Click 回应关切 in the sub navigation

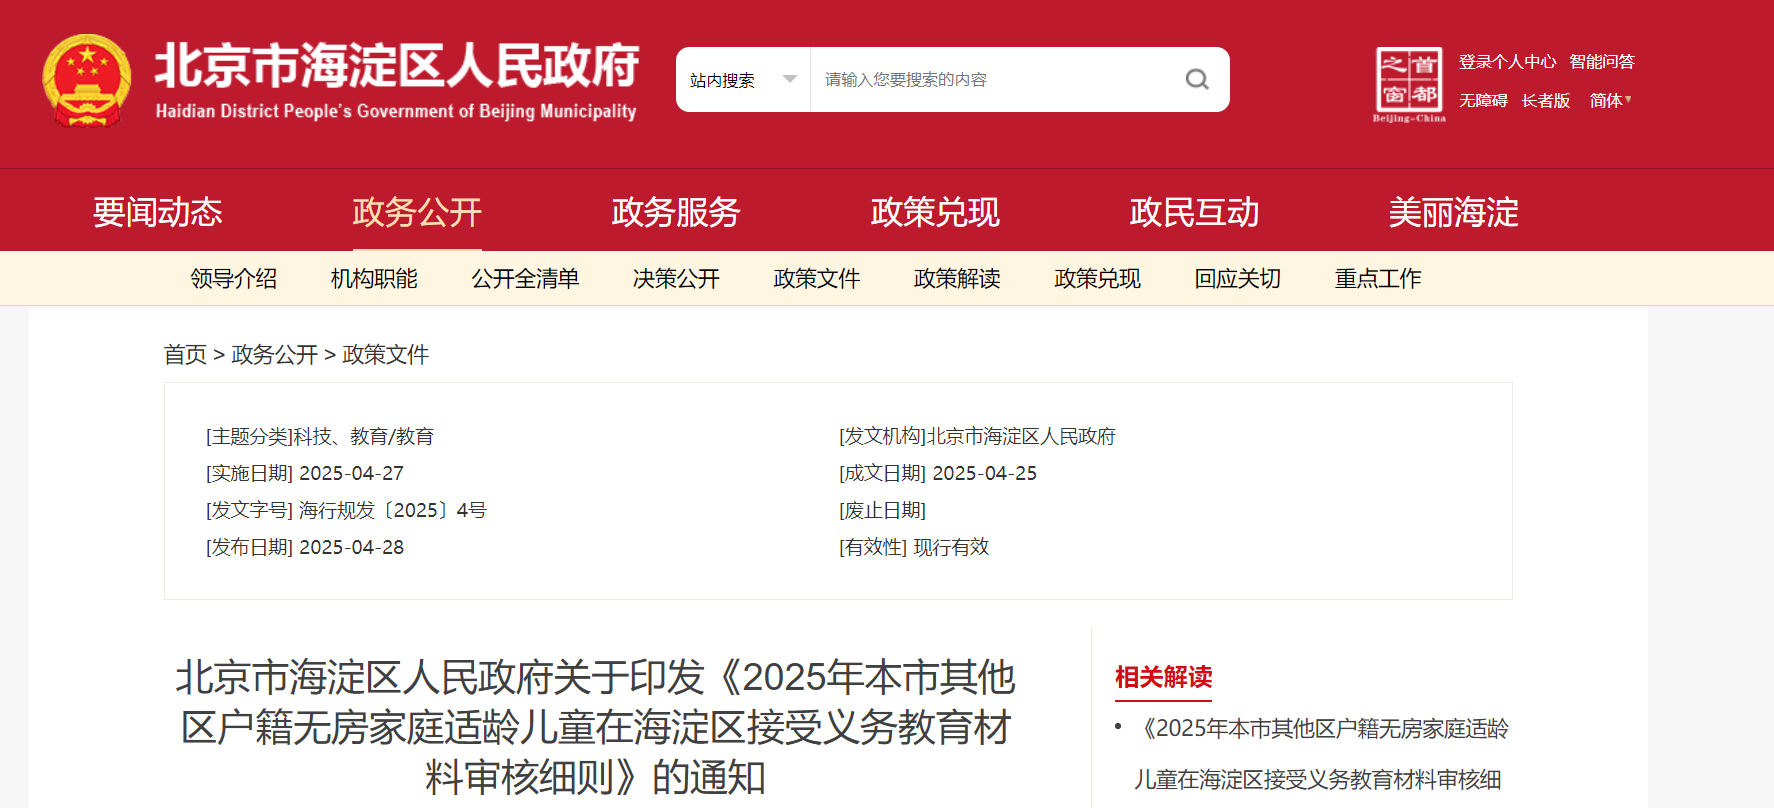[1237, 279]
